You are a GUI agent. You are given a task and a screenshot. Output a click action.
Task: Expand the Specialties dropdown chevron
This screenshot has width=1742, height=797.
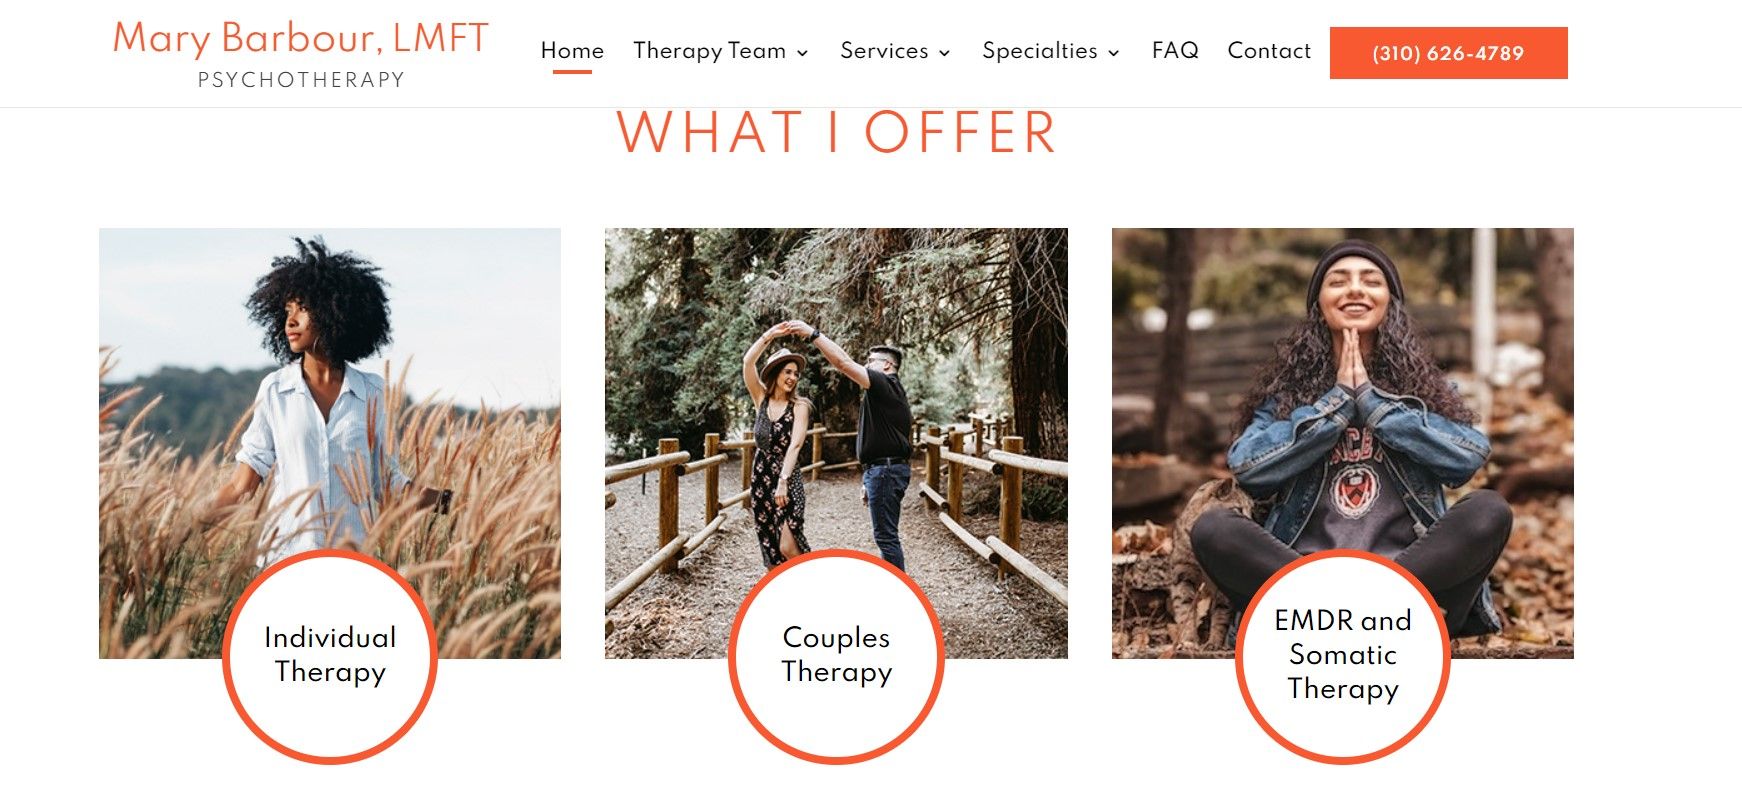coord(1113,53)
